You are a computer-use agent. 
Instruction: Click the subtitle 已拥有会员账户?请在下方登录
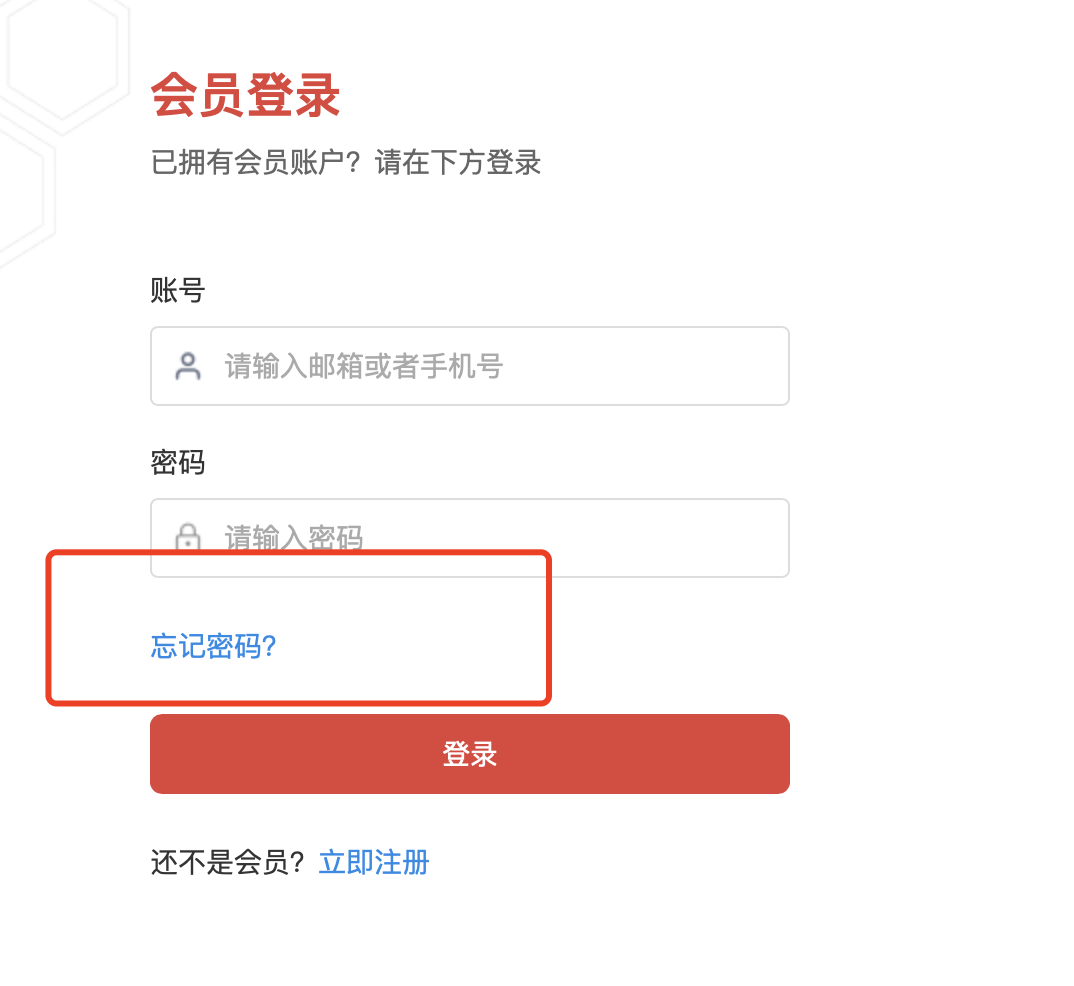coord(346,163)
